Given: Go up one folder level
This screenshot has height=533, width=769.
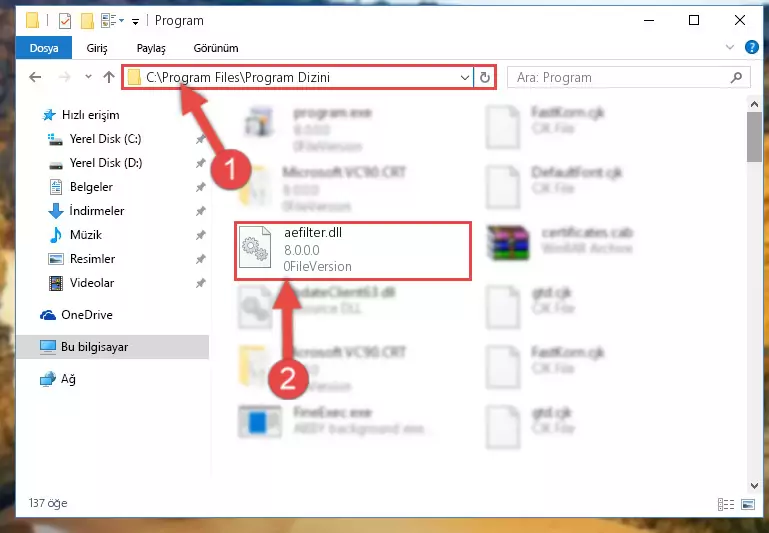Looking at the screenshot, I should tap(109, 77).
